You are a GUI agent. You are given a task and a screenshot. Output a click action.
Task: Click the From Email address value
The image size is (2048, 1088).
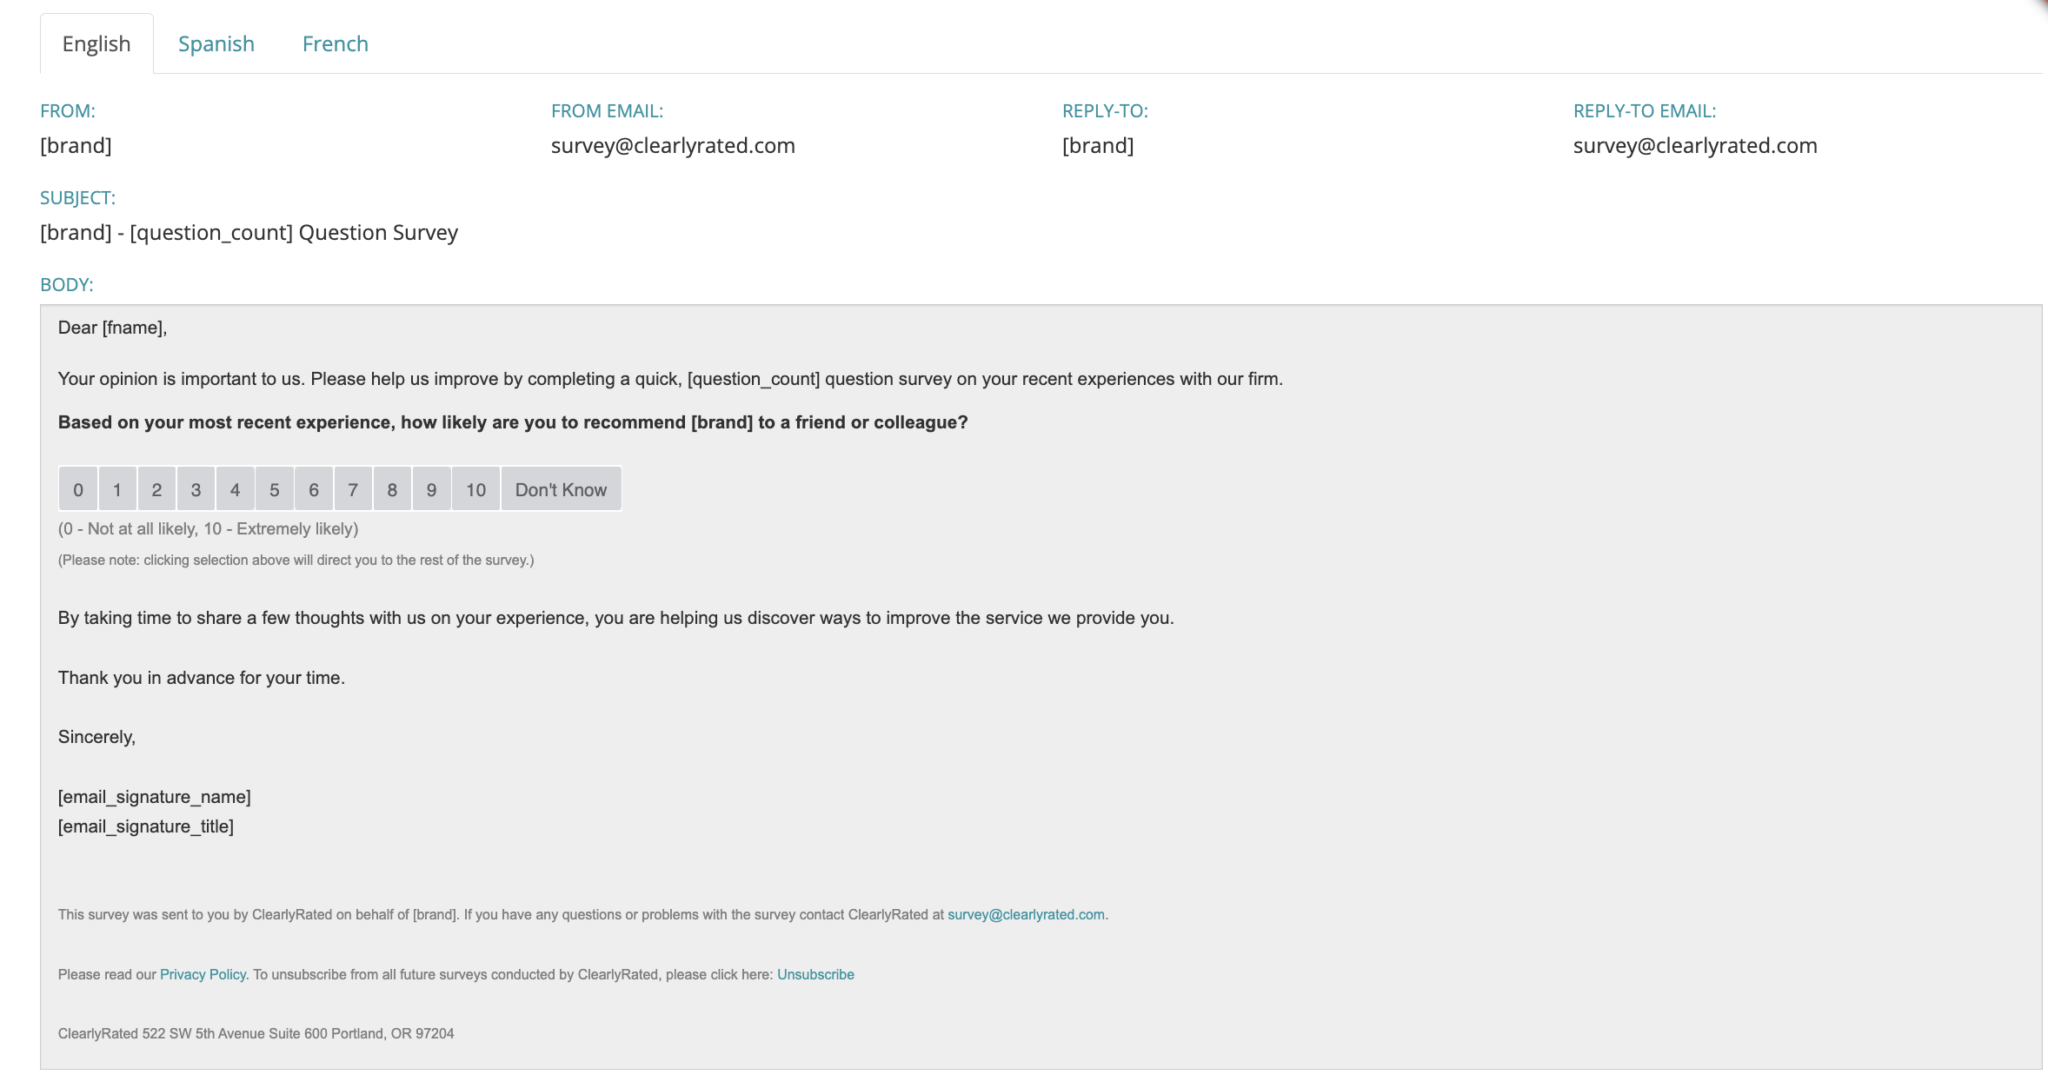click(x=673, y=146)
